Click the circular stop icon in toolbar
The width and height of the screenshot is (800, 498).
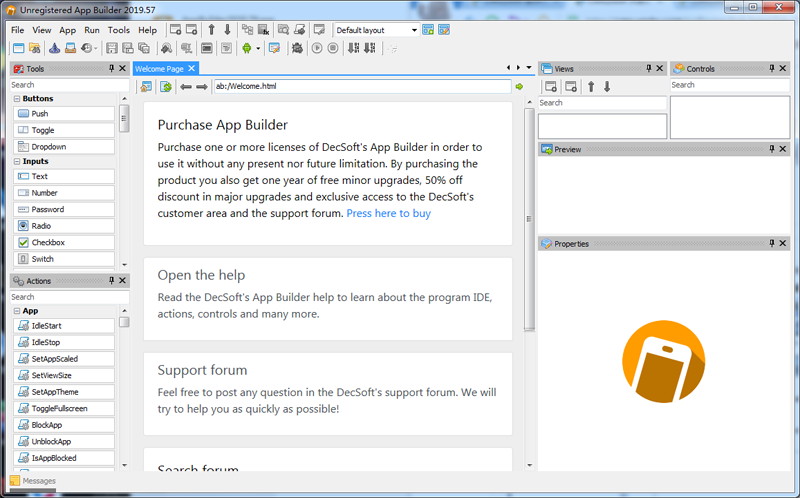pyautogui.click(x=333, y=48)
